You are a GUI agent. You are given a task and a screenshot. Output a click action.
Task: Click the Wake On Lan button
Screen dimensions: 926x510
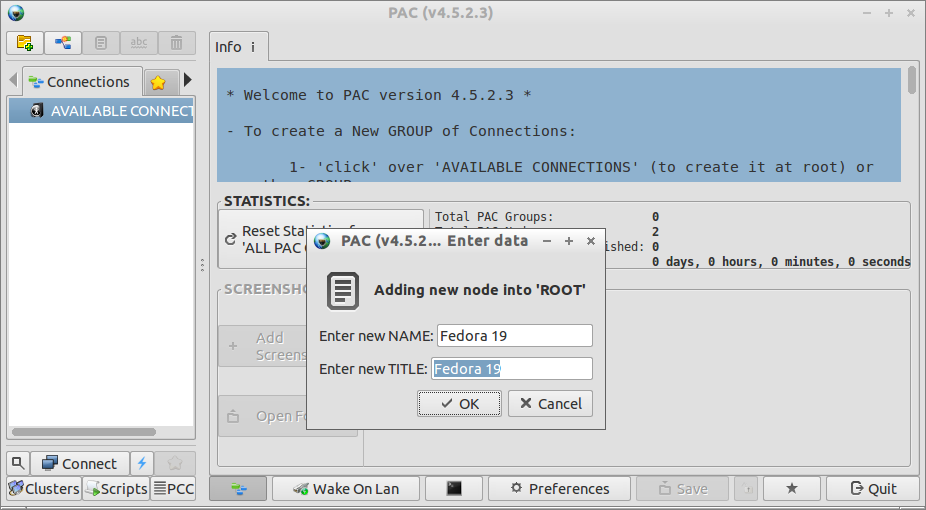(346, 489)
